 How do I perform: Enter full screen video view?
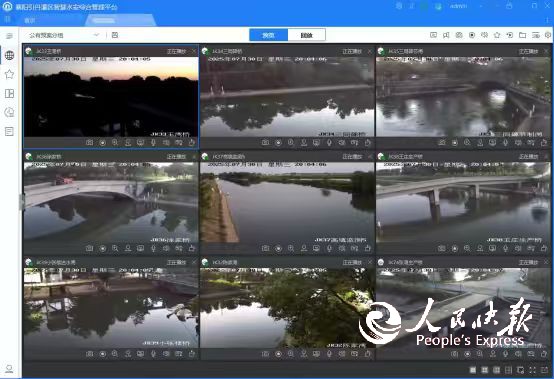(532, 370)
